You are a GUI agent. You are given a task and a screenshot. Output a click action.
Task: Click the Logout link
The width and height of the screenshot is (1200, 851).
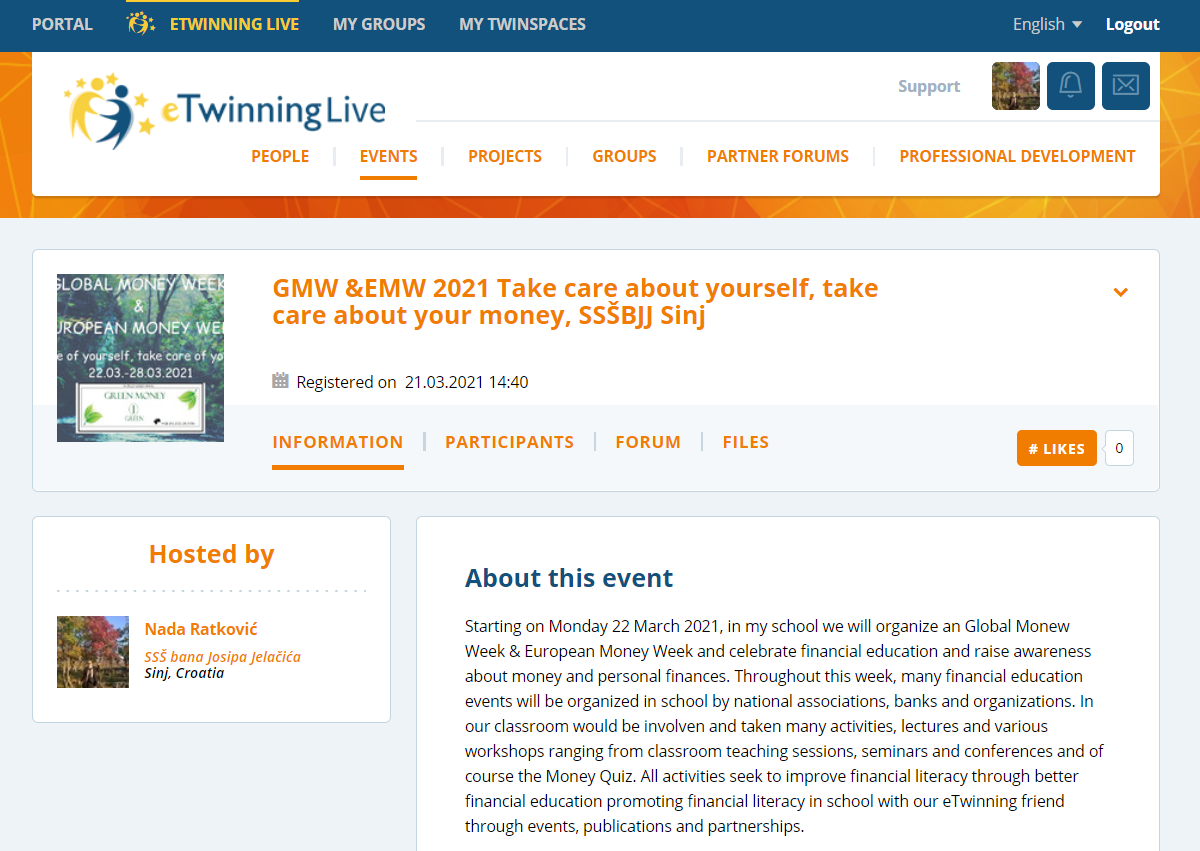pyautogui.click(x=1132, y=24)
